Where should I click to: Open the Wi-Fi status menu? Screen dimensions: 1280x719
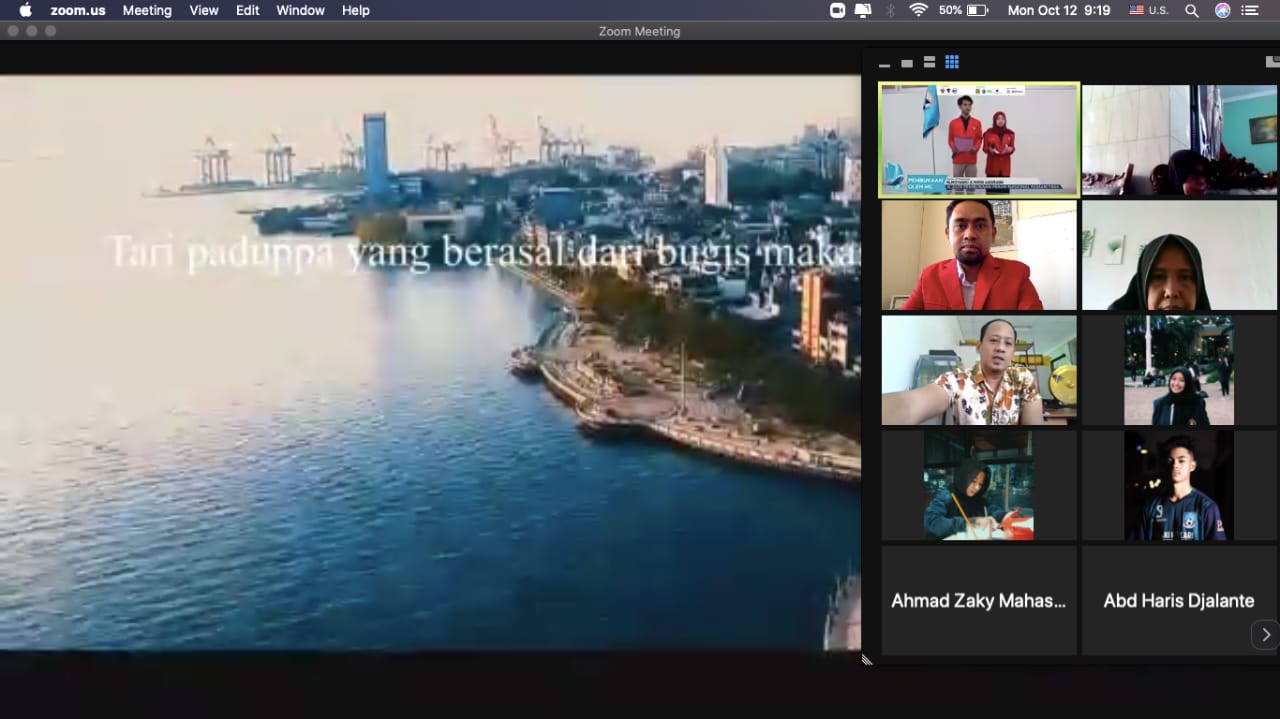coord(918,10)
